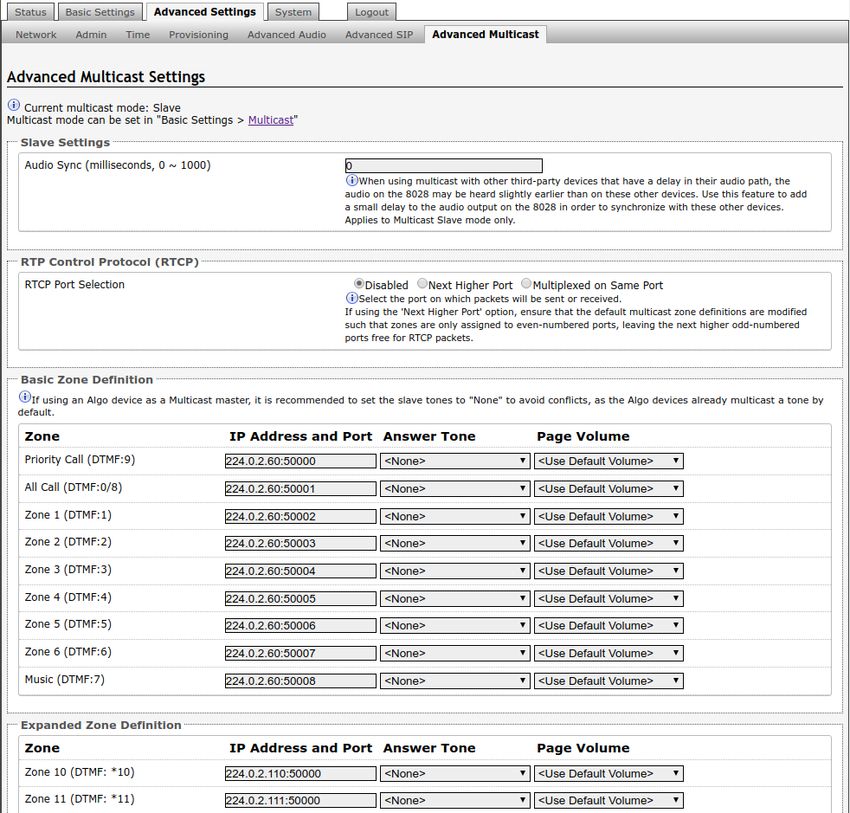Open Answer Tone dropdown for Zone 6
The image size is (850, 813).
tap(455, 654)
